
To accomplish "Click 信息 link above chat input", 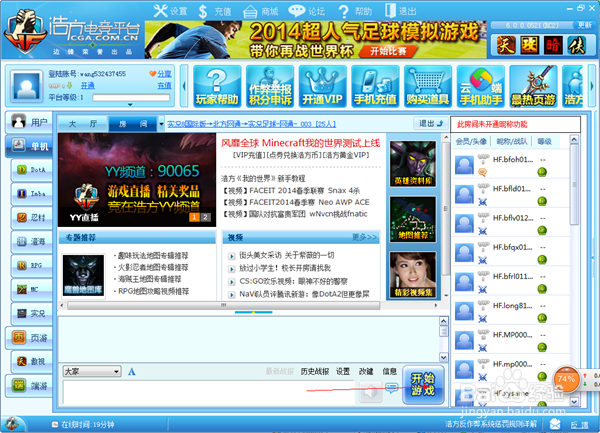I will click(390, 371).
